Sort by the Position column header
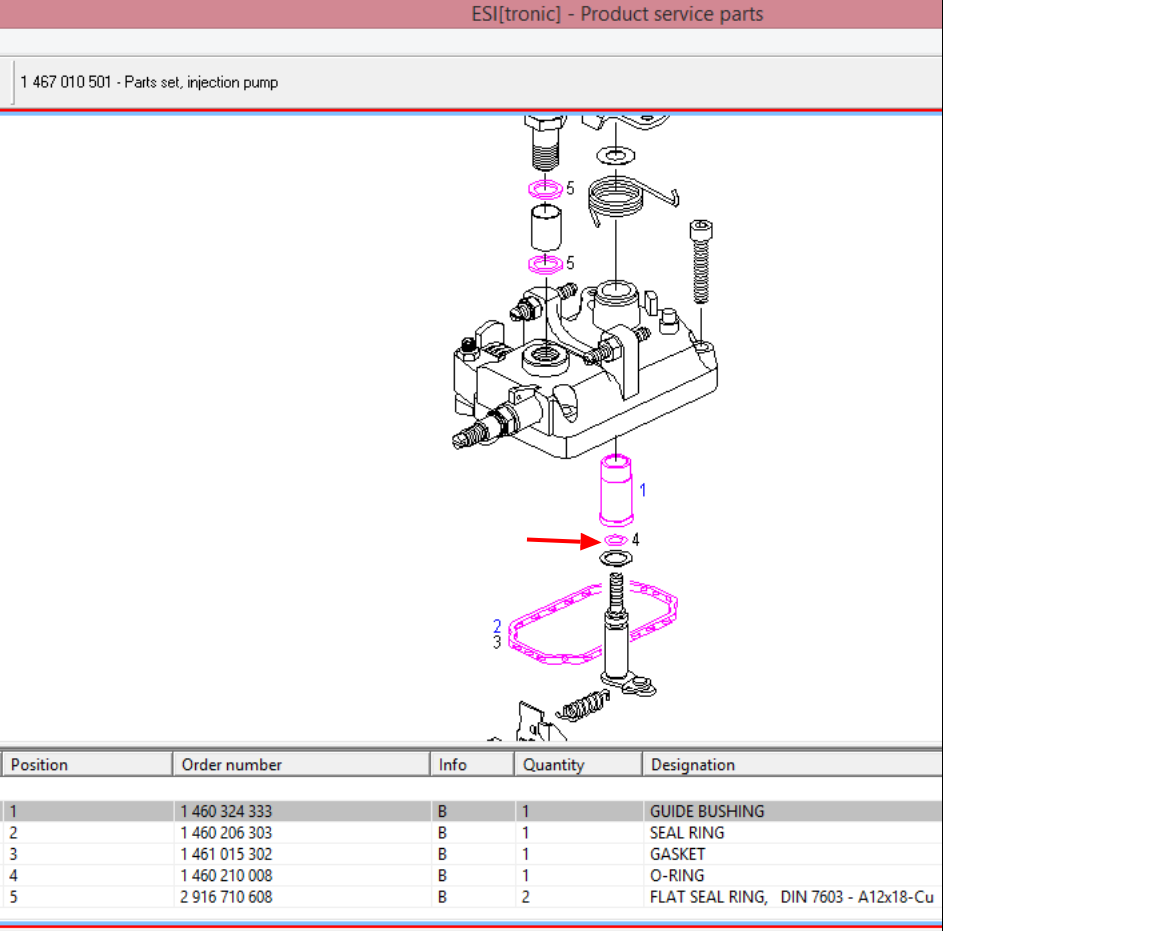 point(86,764)
